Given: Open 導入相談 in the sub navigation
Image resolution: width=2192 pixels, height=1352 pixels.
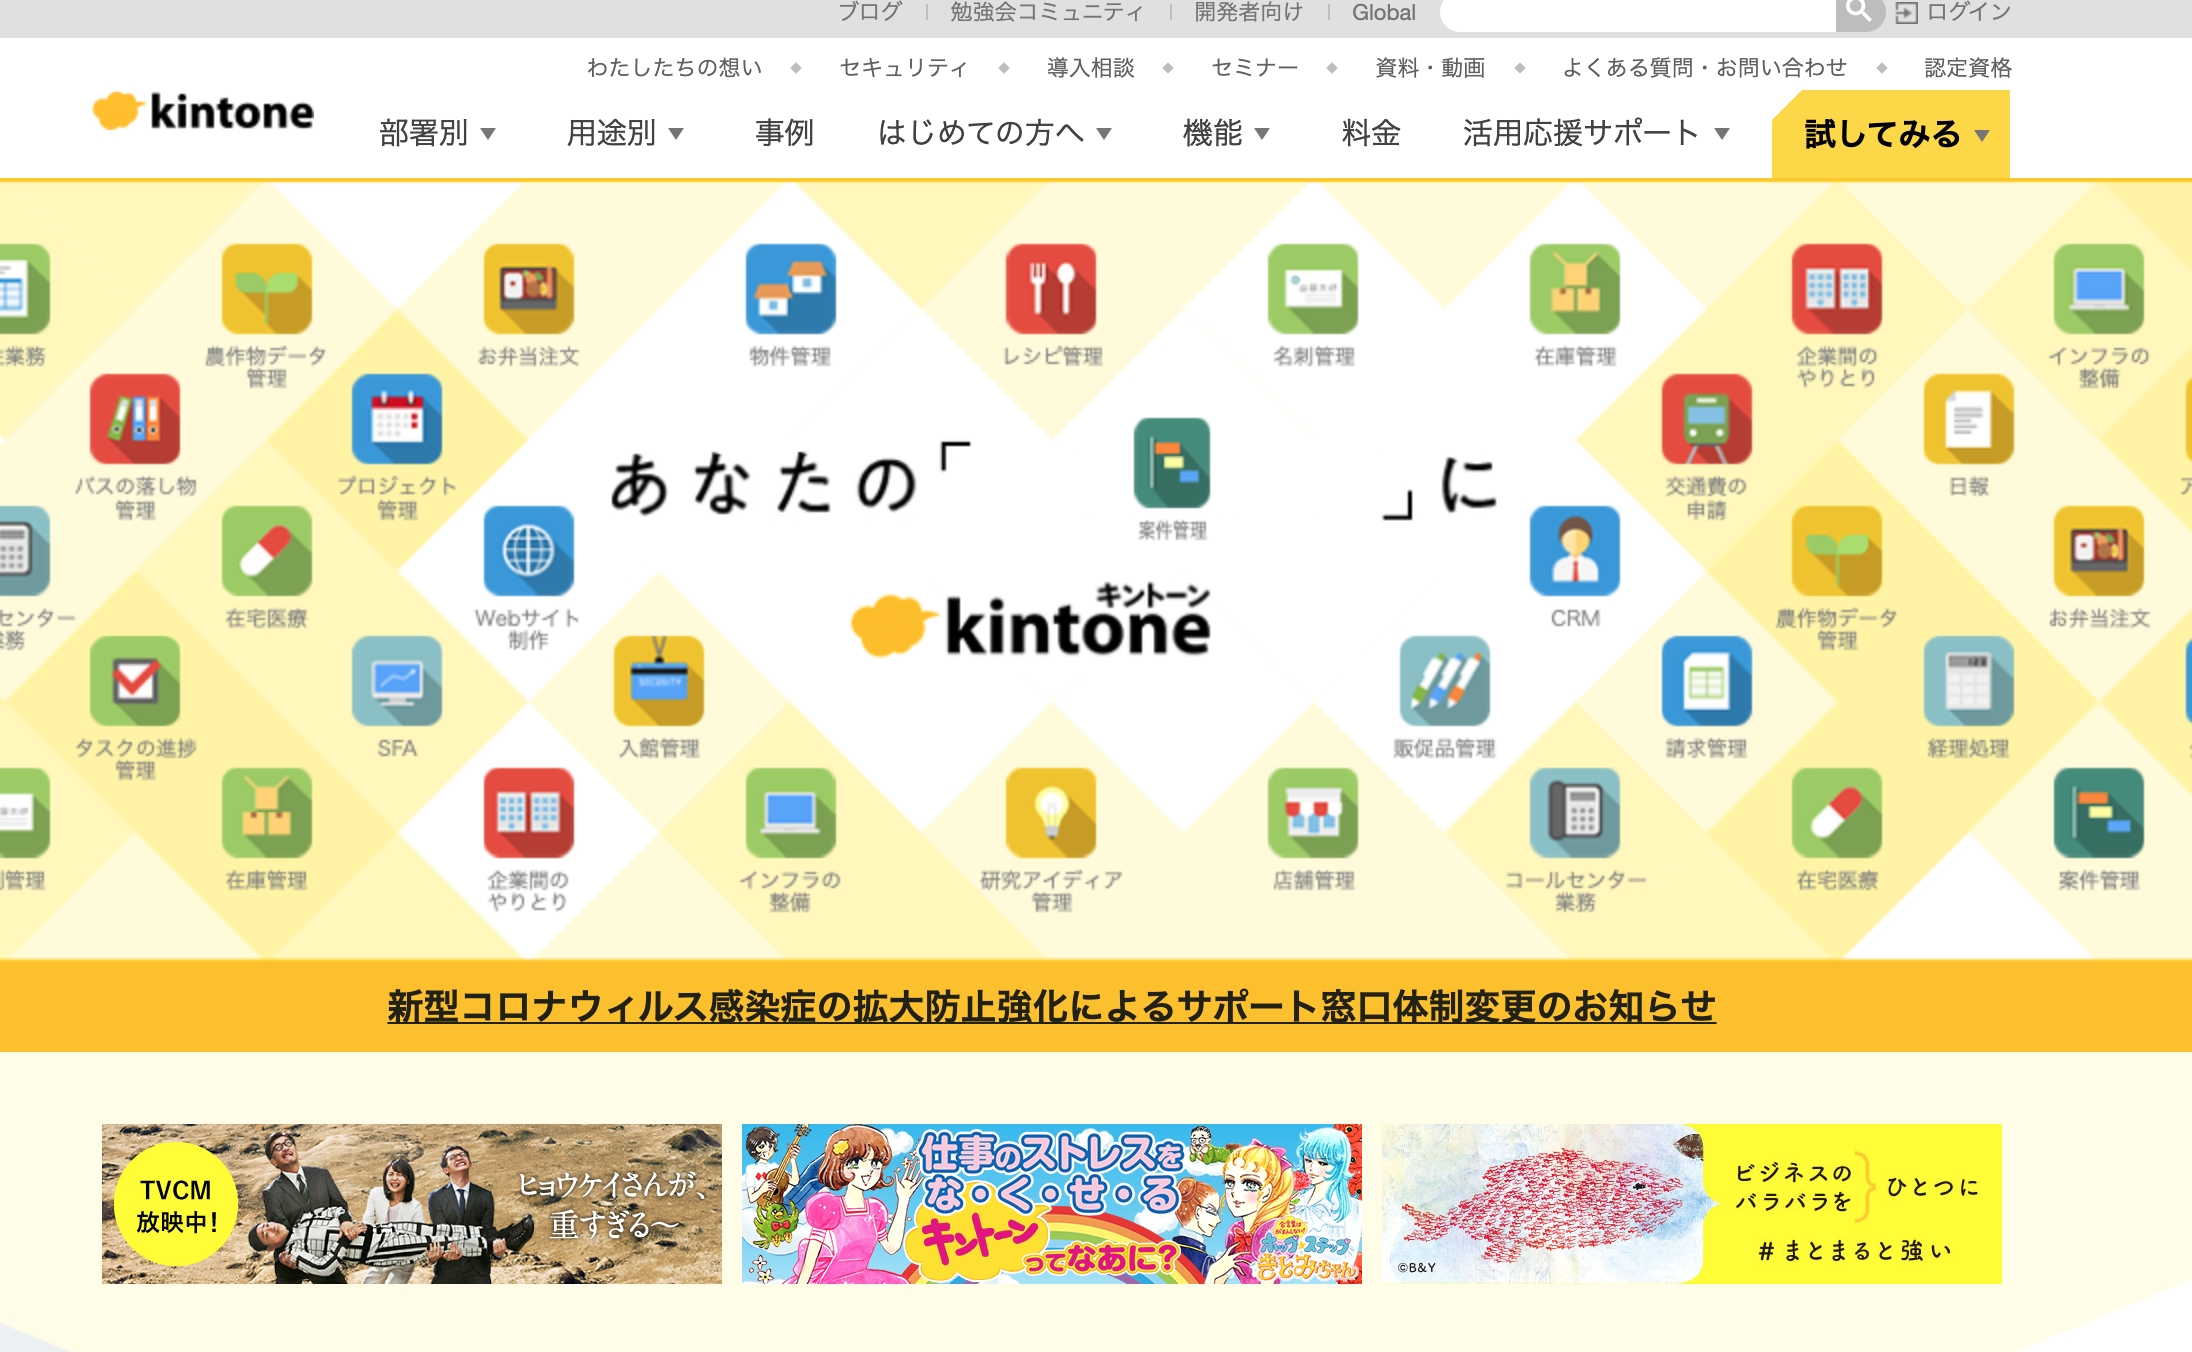Looking at the screenshot, I should pos(1091,67).
